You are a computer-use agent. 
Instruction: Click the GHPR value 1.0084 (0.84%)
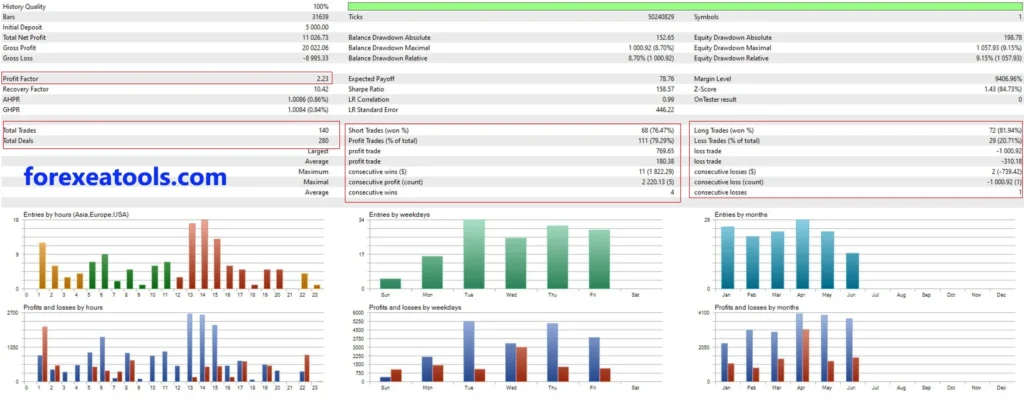tap(308, 110)
